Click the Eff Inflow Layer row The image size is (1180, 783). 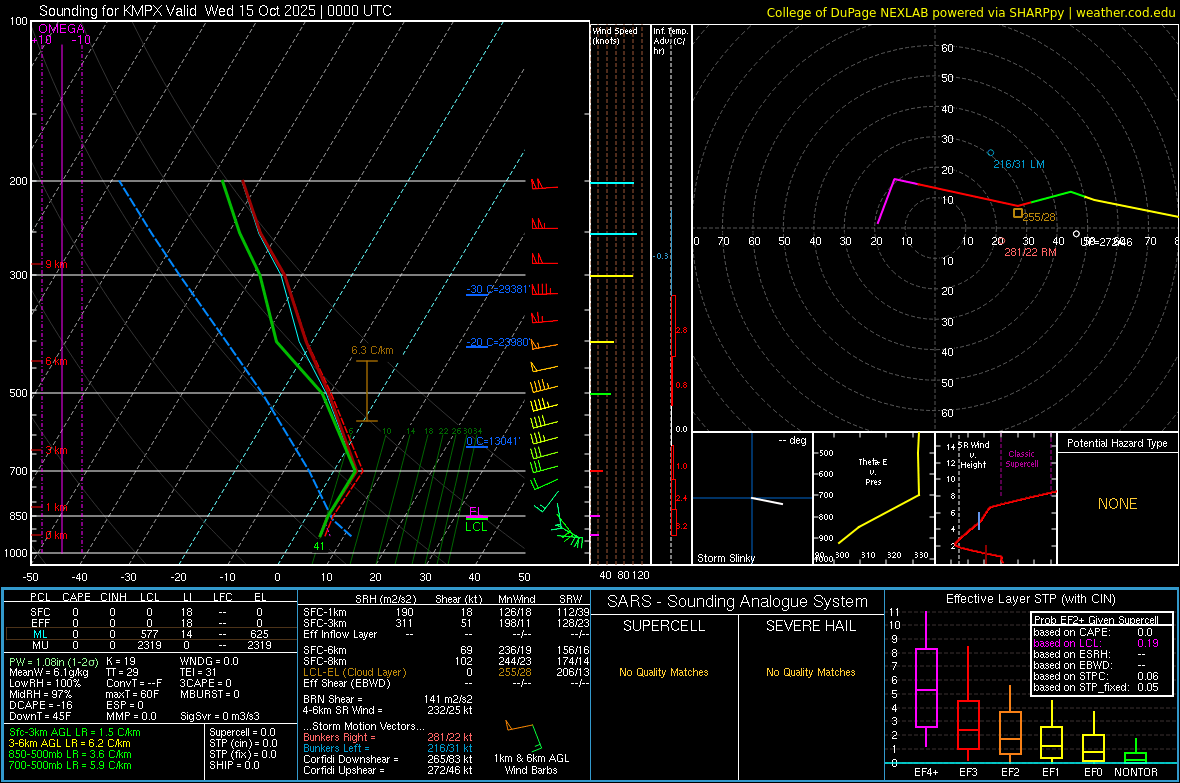coord(446,634)
